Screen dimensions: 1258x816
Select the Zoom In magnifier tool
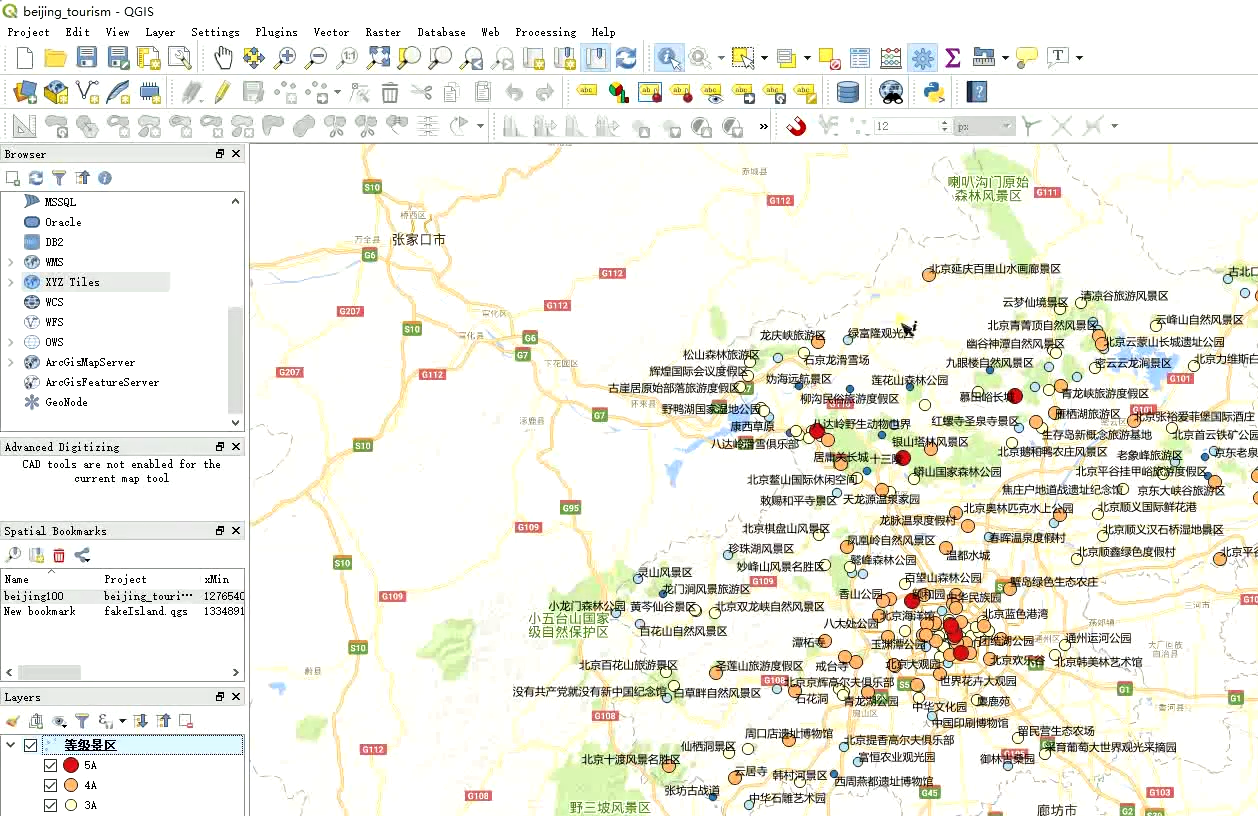[285, 58]
